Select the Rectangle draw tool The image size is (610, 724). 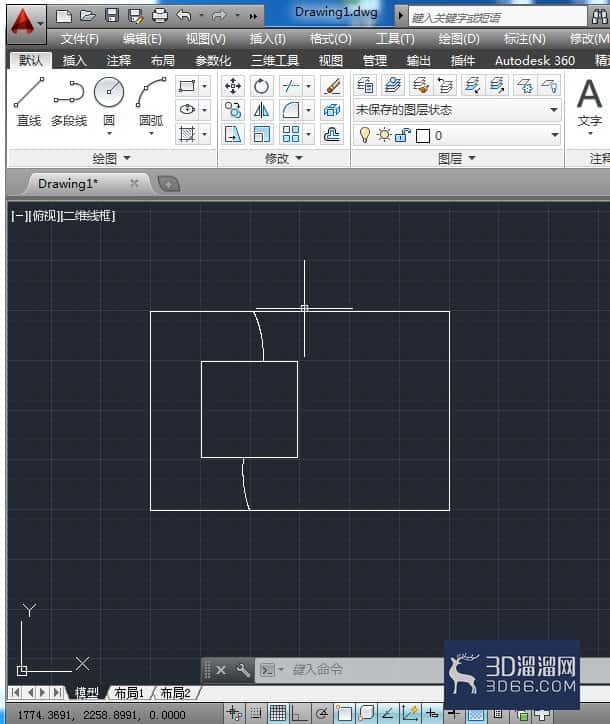[187, 86]
